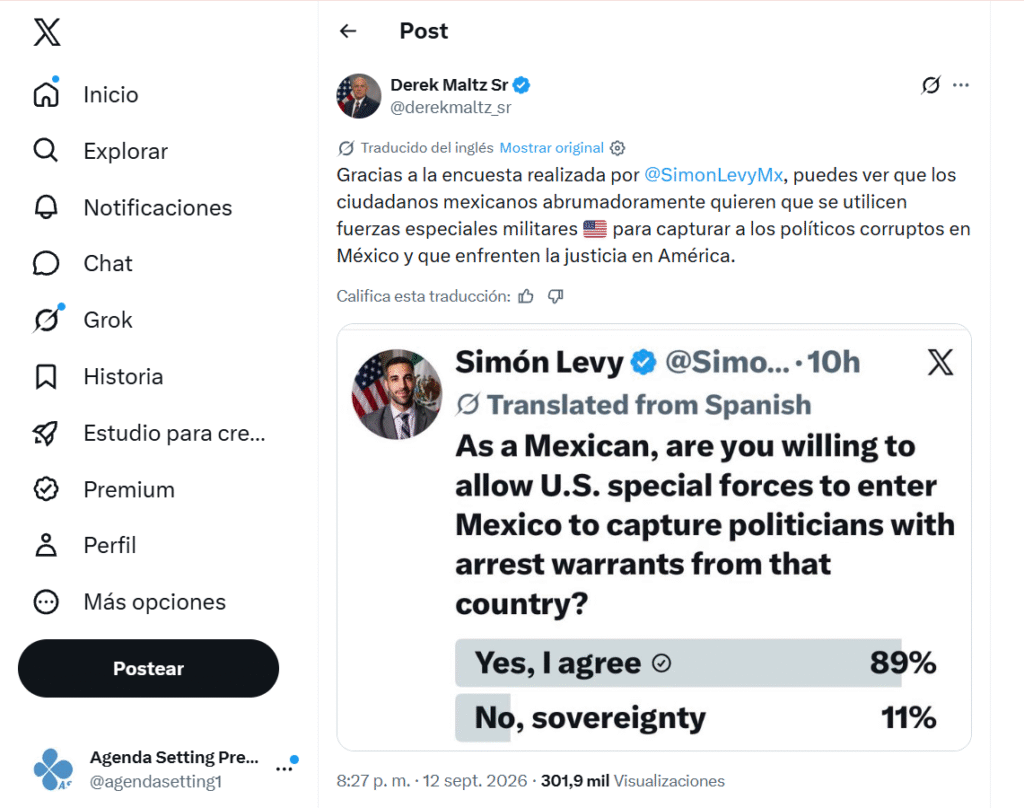Open Grok icon on Derek Maltz's post

coord(931,85)
